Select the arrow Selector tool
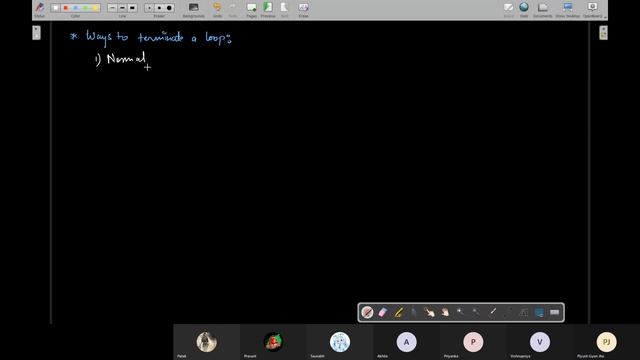The image size is (640, 360). 414,313
